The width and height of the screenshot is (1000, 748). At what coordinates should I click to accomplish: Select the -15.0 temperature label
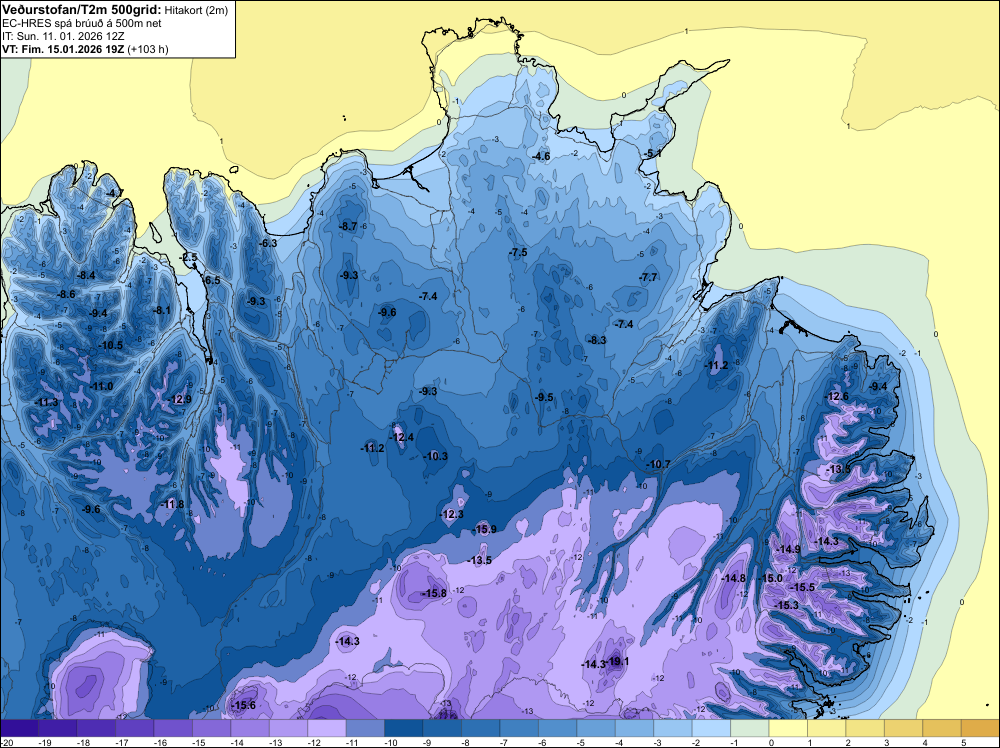tap(770, 578)
